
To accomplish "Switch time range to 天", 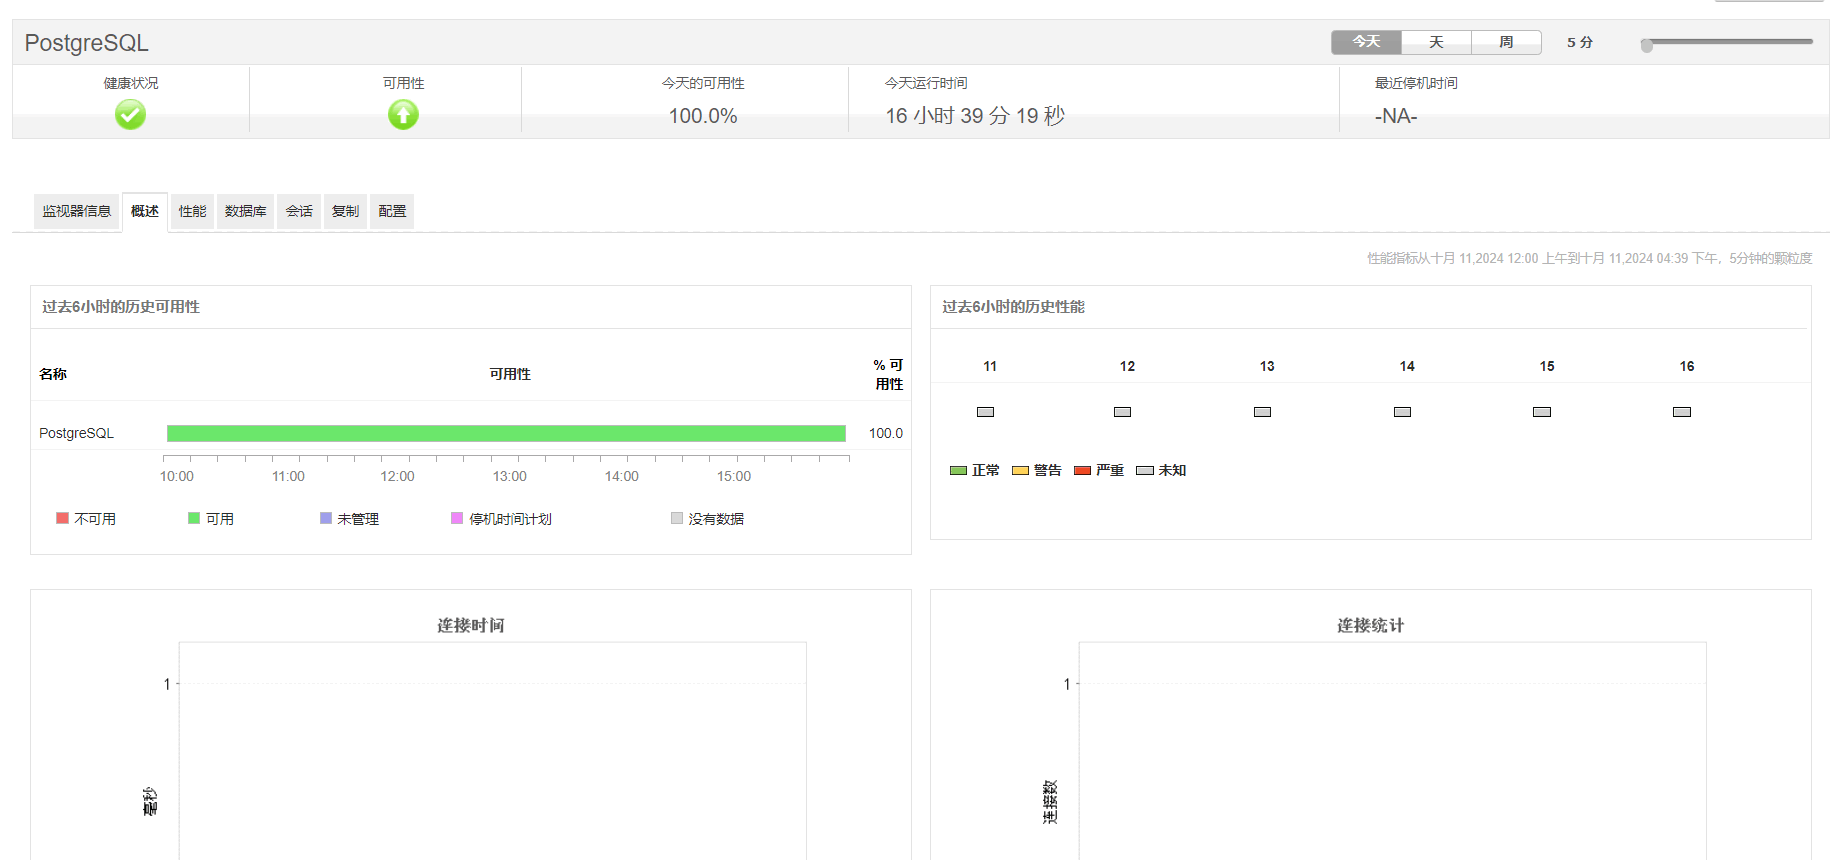I will pos(1436,42).
